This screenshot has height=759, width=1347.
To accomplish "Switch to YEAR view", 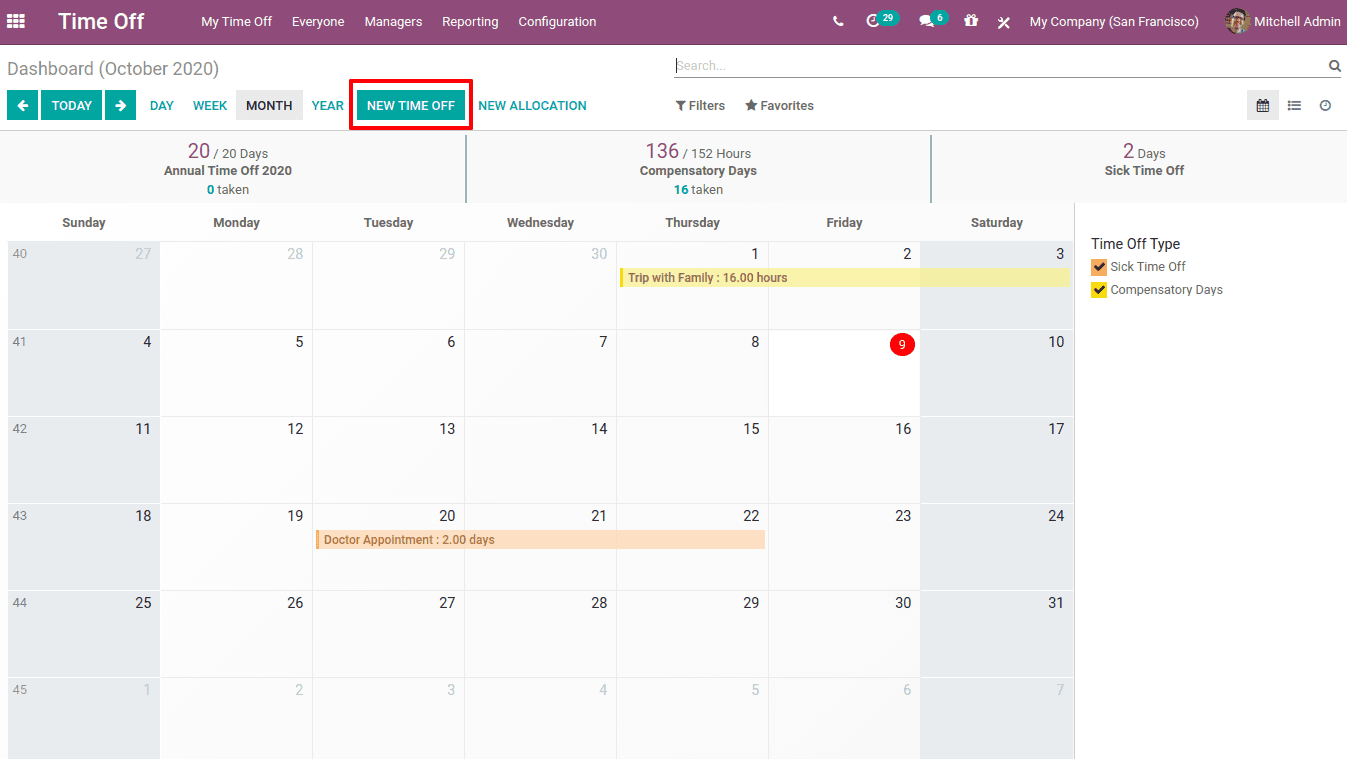I will point(327,105).
